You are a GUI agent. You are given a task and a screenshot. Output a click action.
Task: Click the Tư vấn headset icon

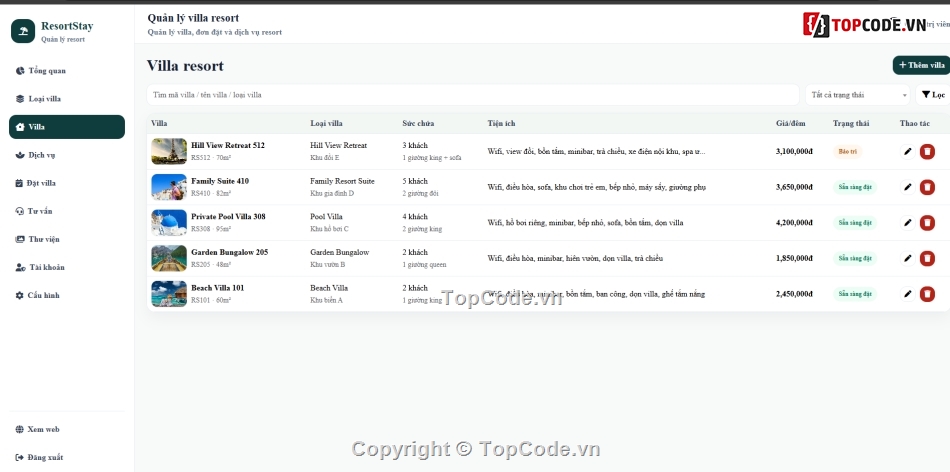point(19,211)
